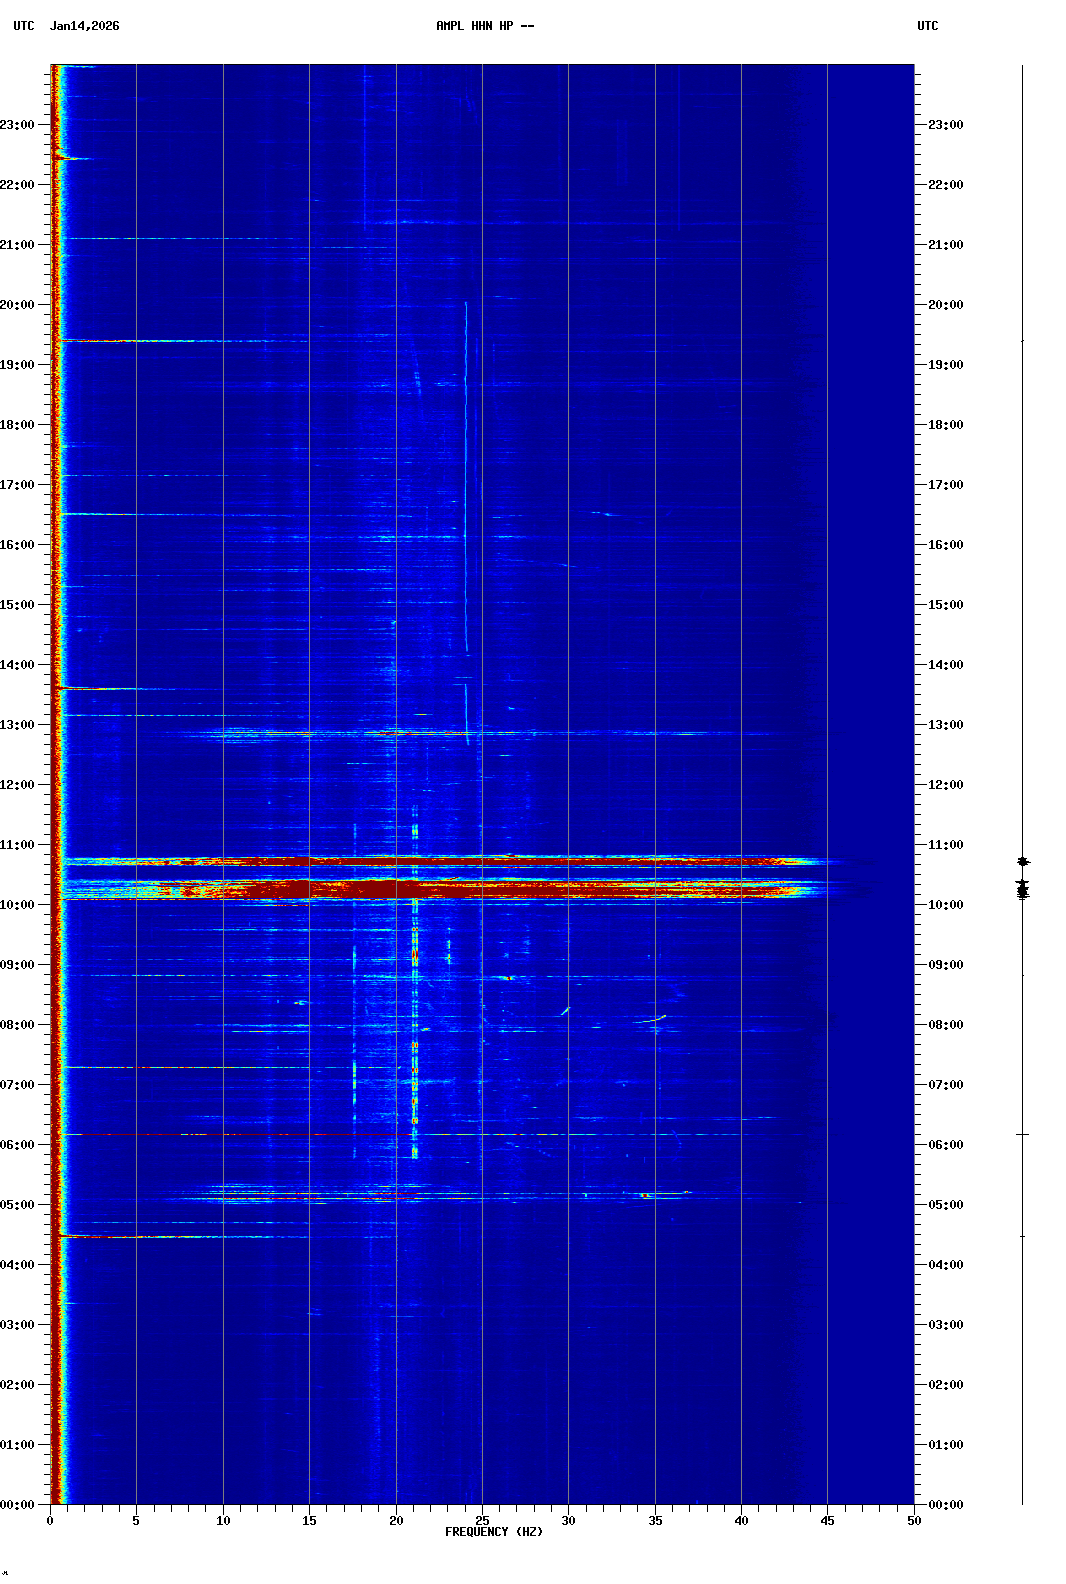Click the thick red band just above 10:00
The image size is (1066, 1584).
400,888
